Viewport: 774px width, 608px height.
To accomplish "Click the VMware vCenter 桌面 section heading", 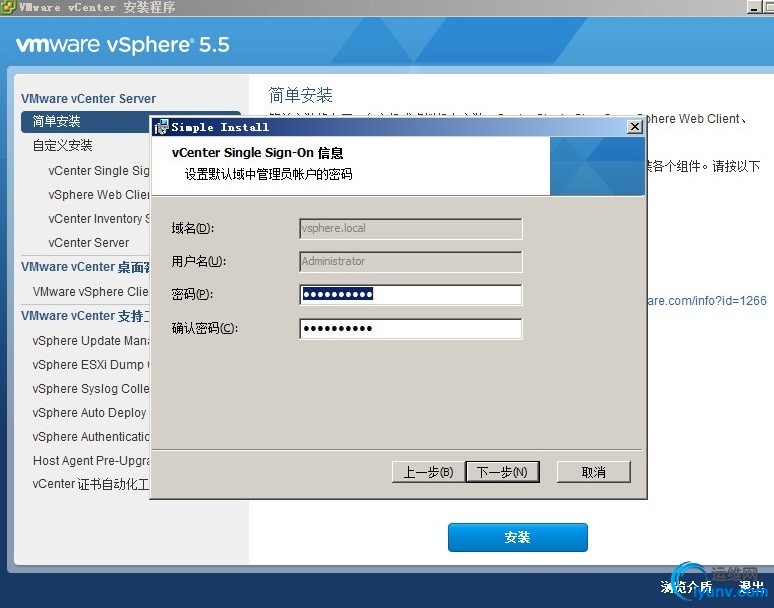I will 85,267.
